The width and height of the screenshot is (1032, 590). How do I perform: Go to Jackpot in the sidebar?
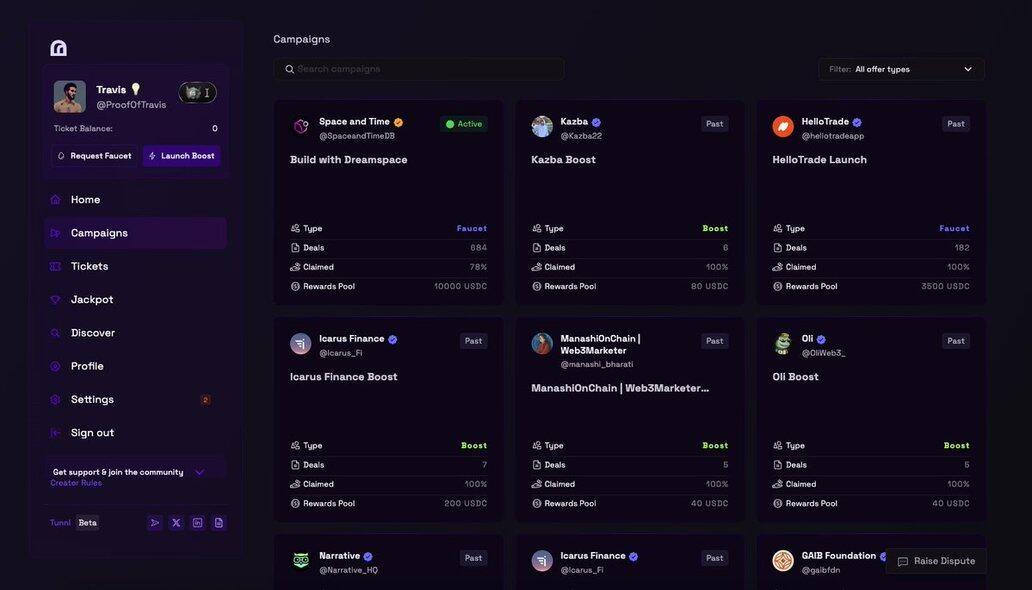point(91,300)
